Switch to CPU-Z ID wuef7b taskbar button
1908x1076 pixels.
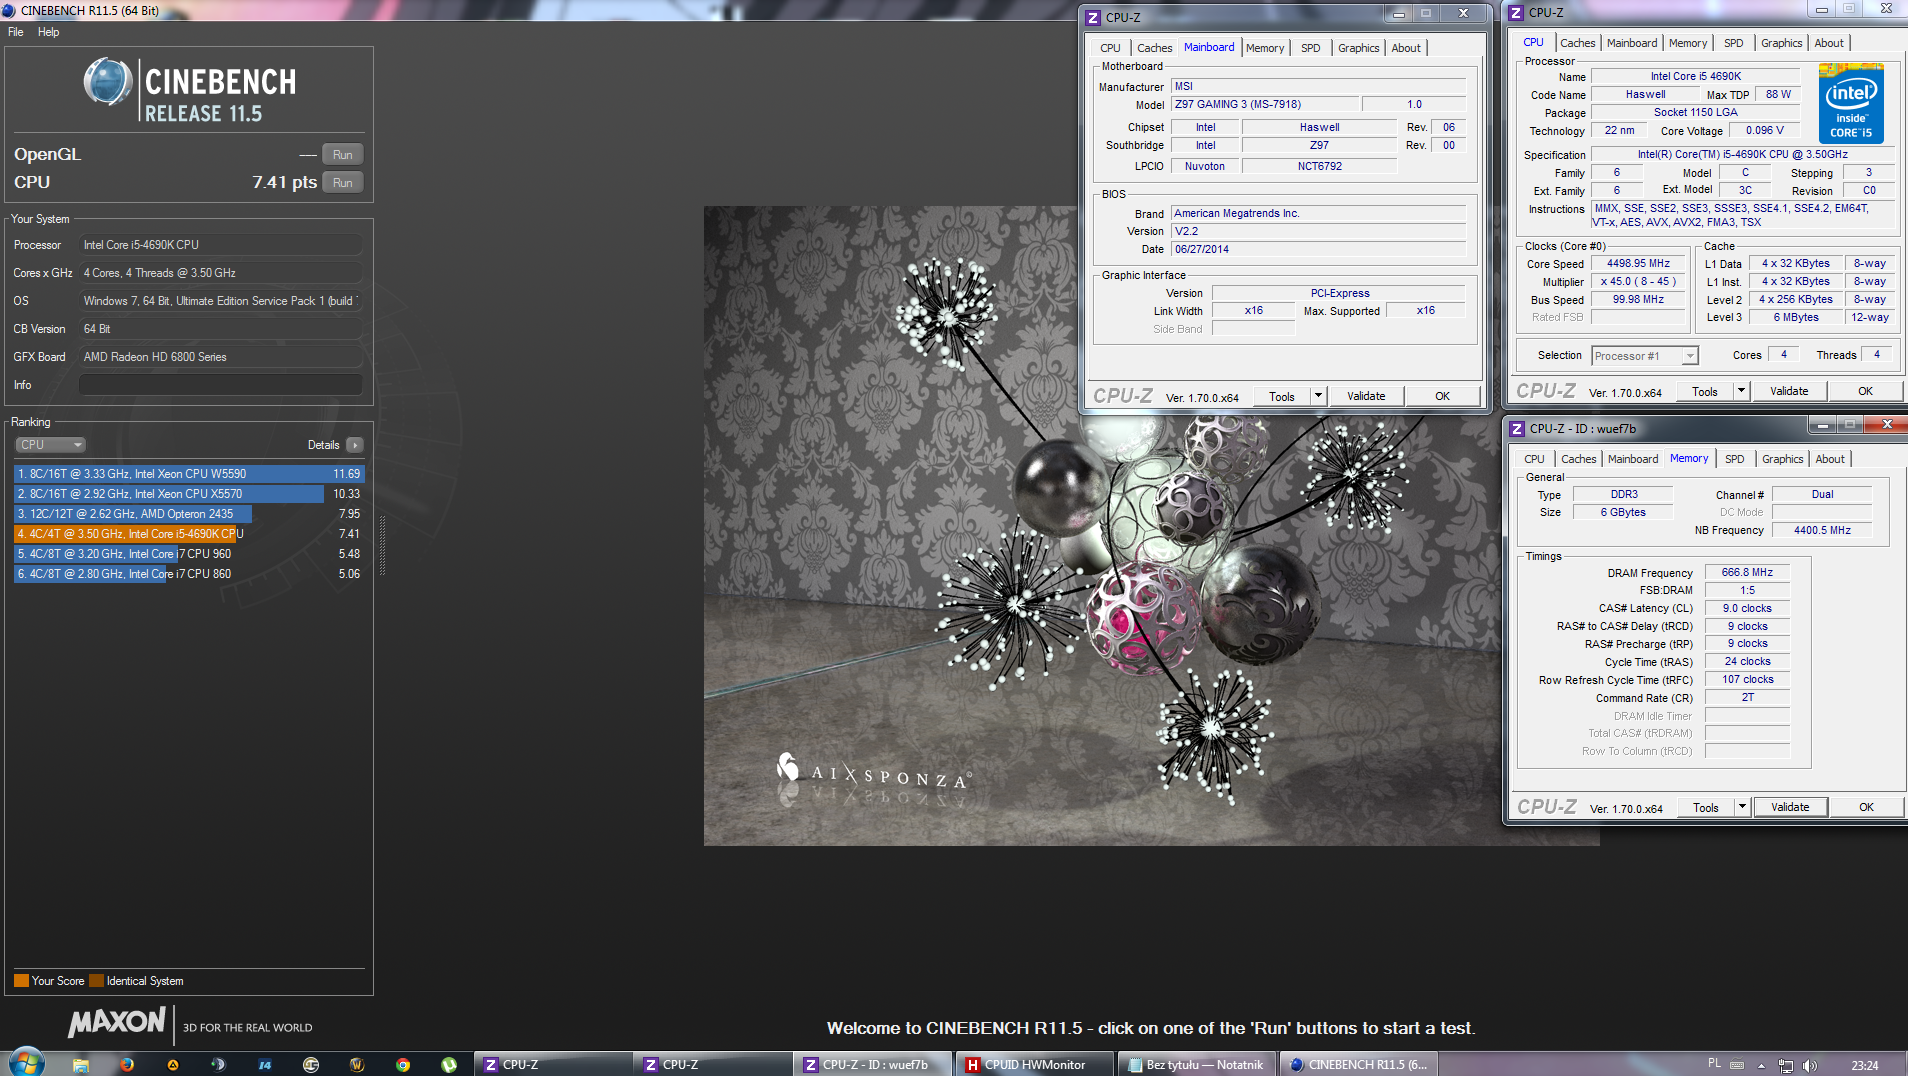(873, 1065)
